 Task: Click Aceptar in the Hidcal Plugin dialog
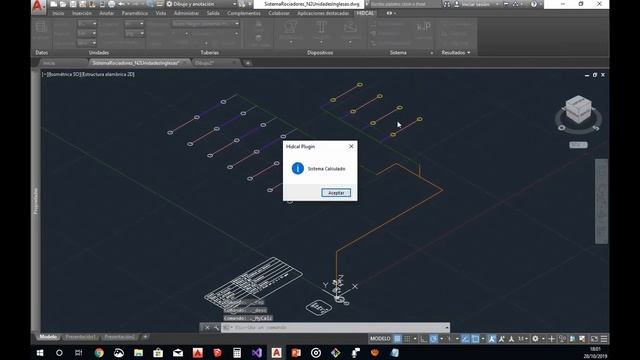pos(336,193)
